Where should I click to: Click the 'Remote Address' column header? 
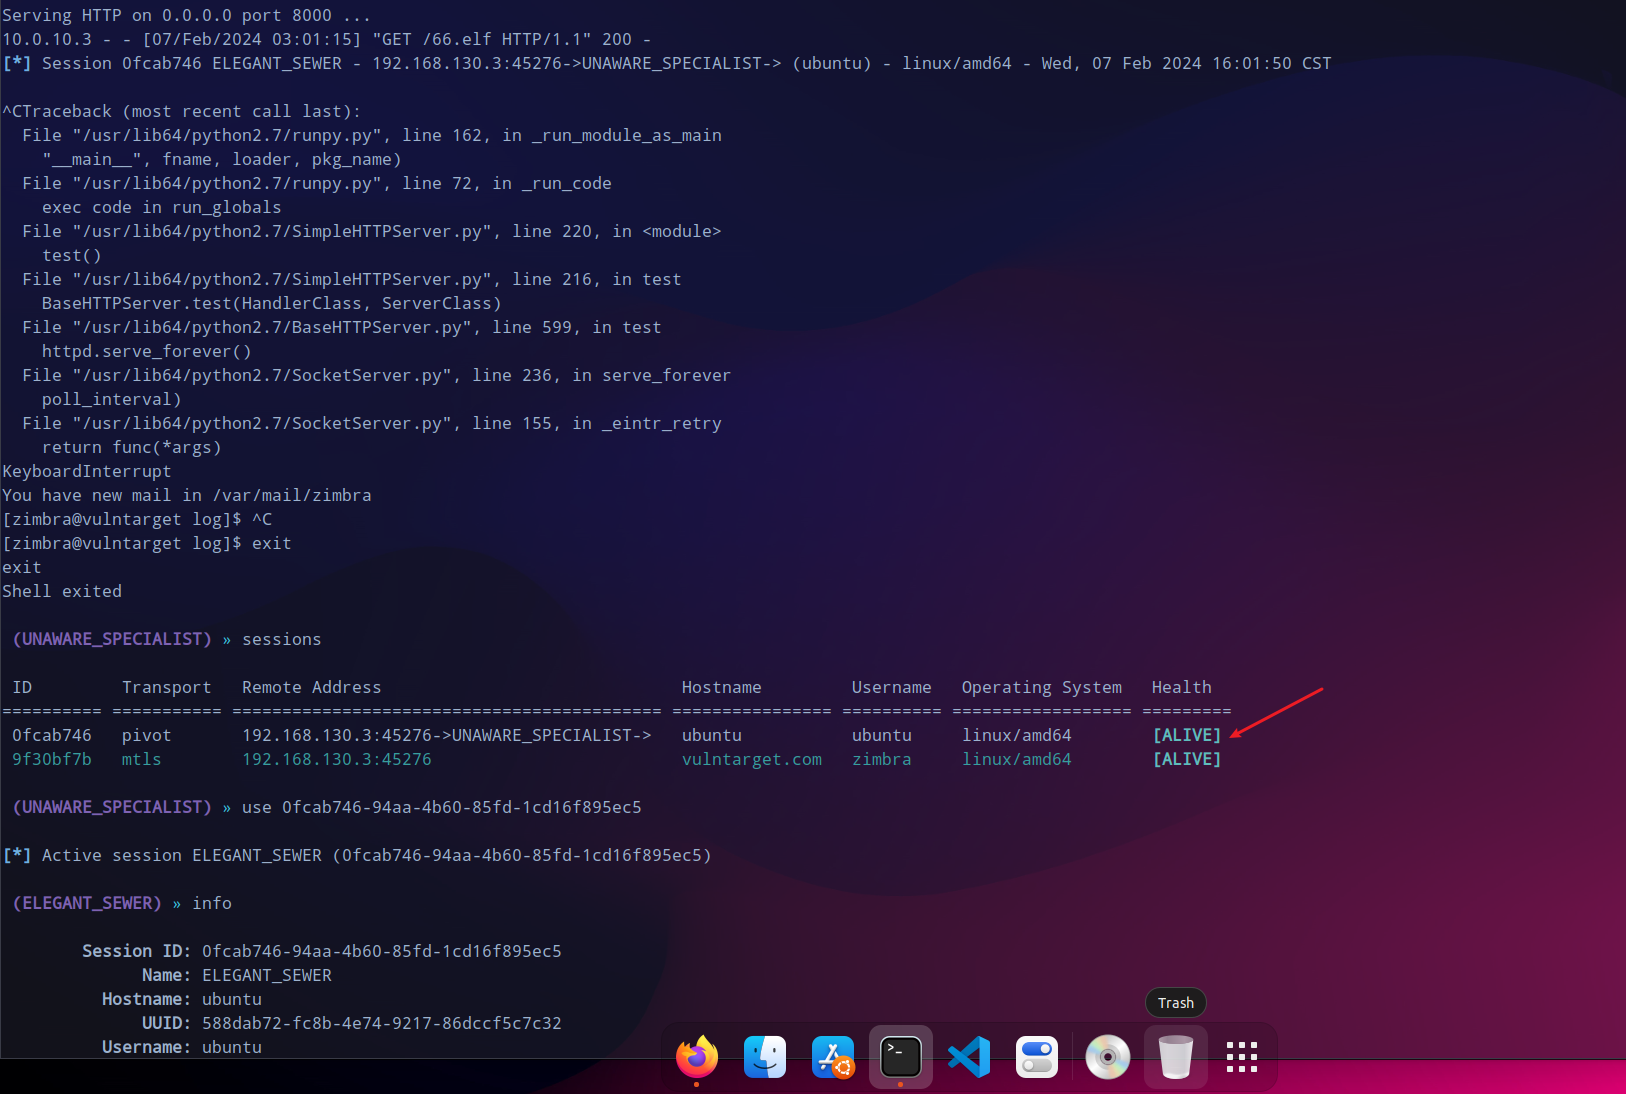pyautogui.click(x=312, y=687)
